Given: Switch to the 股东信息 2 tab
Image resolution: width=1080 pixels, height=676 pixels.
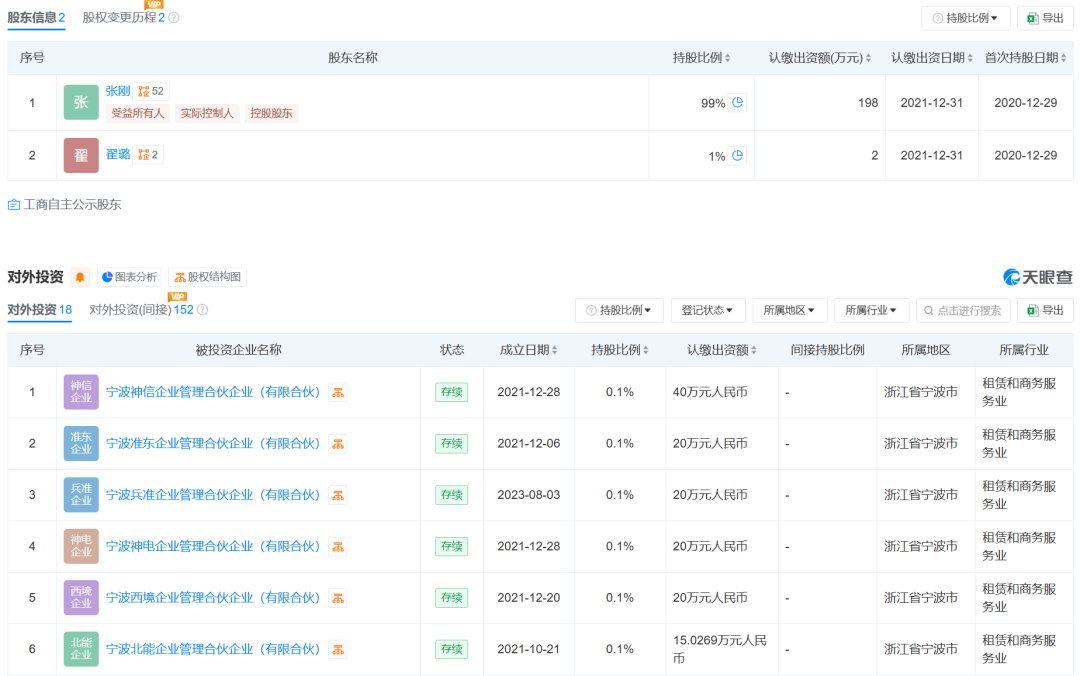Looking at the screenshot, I should click(x=37, y=18).
